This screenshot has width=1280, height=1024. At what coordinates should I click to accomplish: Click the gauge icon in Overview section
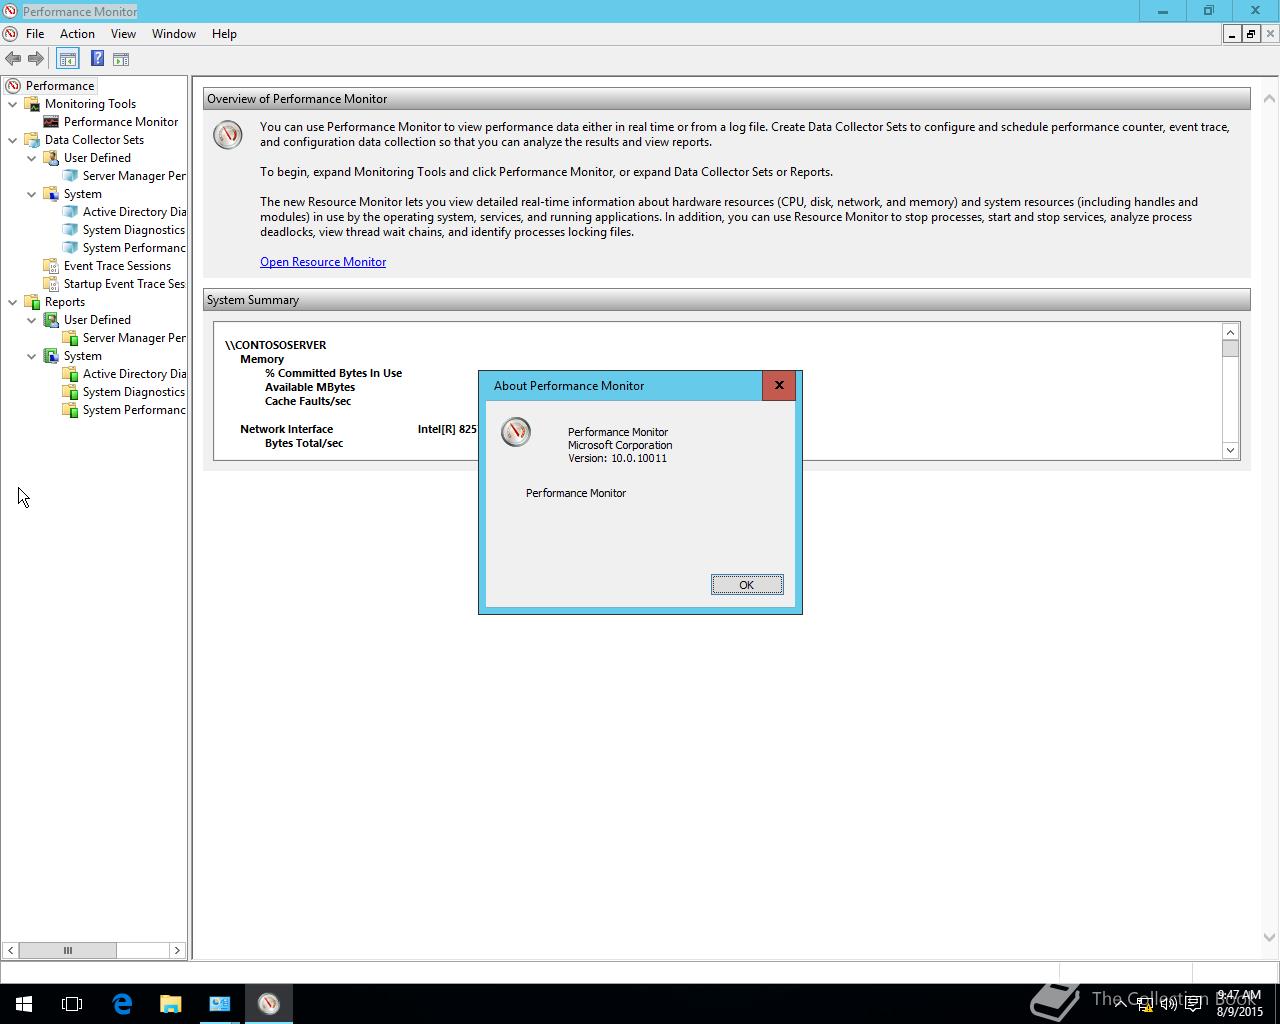point(228,135)
